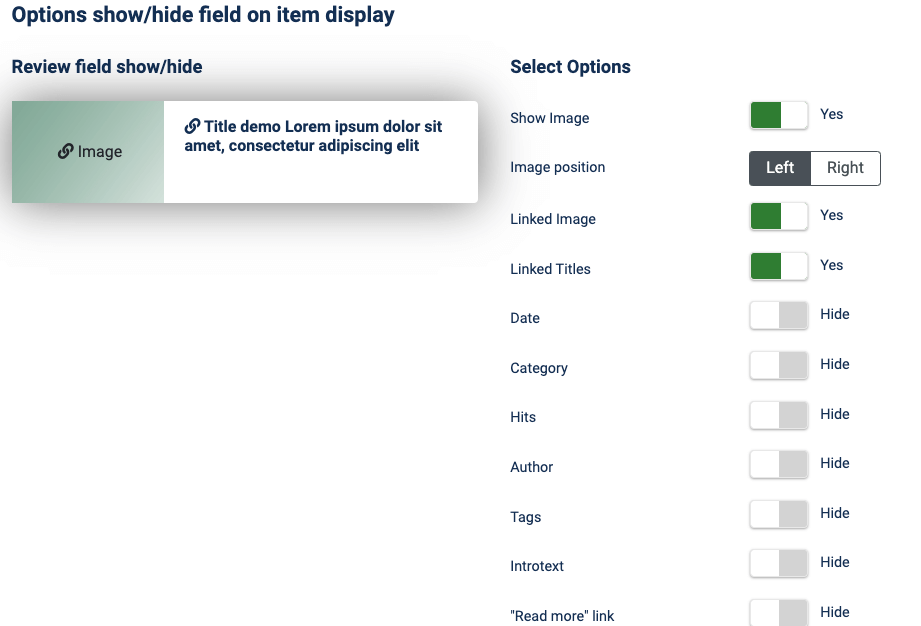Screen dimensions: 921x626
Task: Click the chain icon before the demo title
Action: (192, 126)
